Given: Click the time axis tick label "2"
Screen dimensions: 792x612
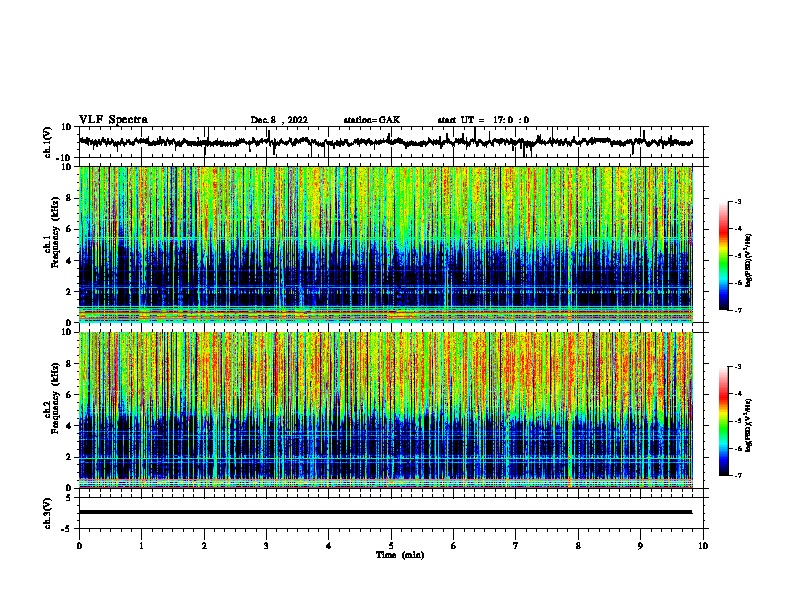Looking at the screenshot, I should point(204,546).
